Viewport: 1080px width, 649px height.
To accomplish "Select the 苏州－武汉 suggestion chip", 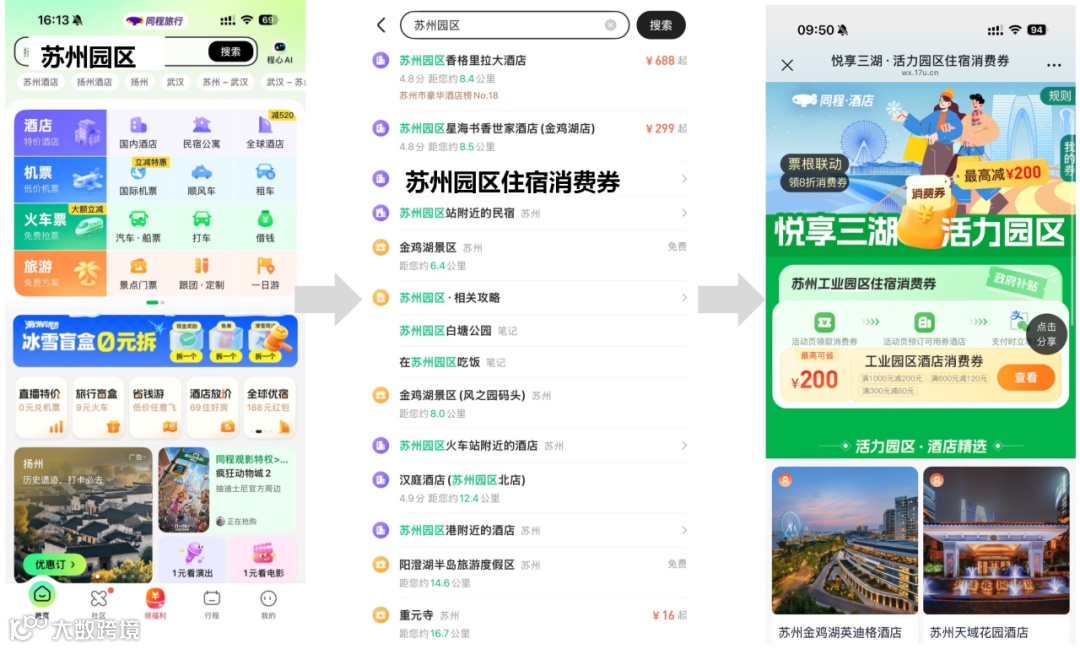I will point(225,82).
